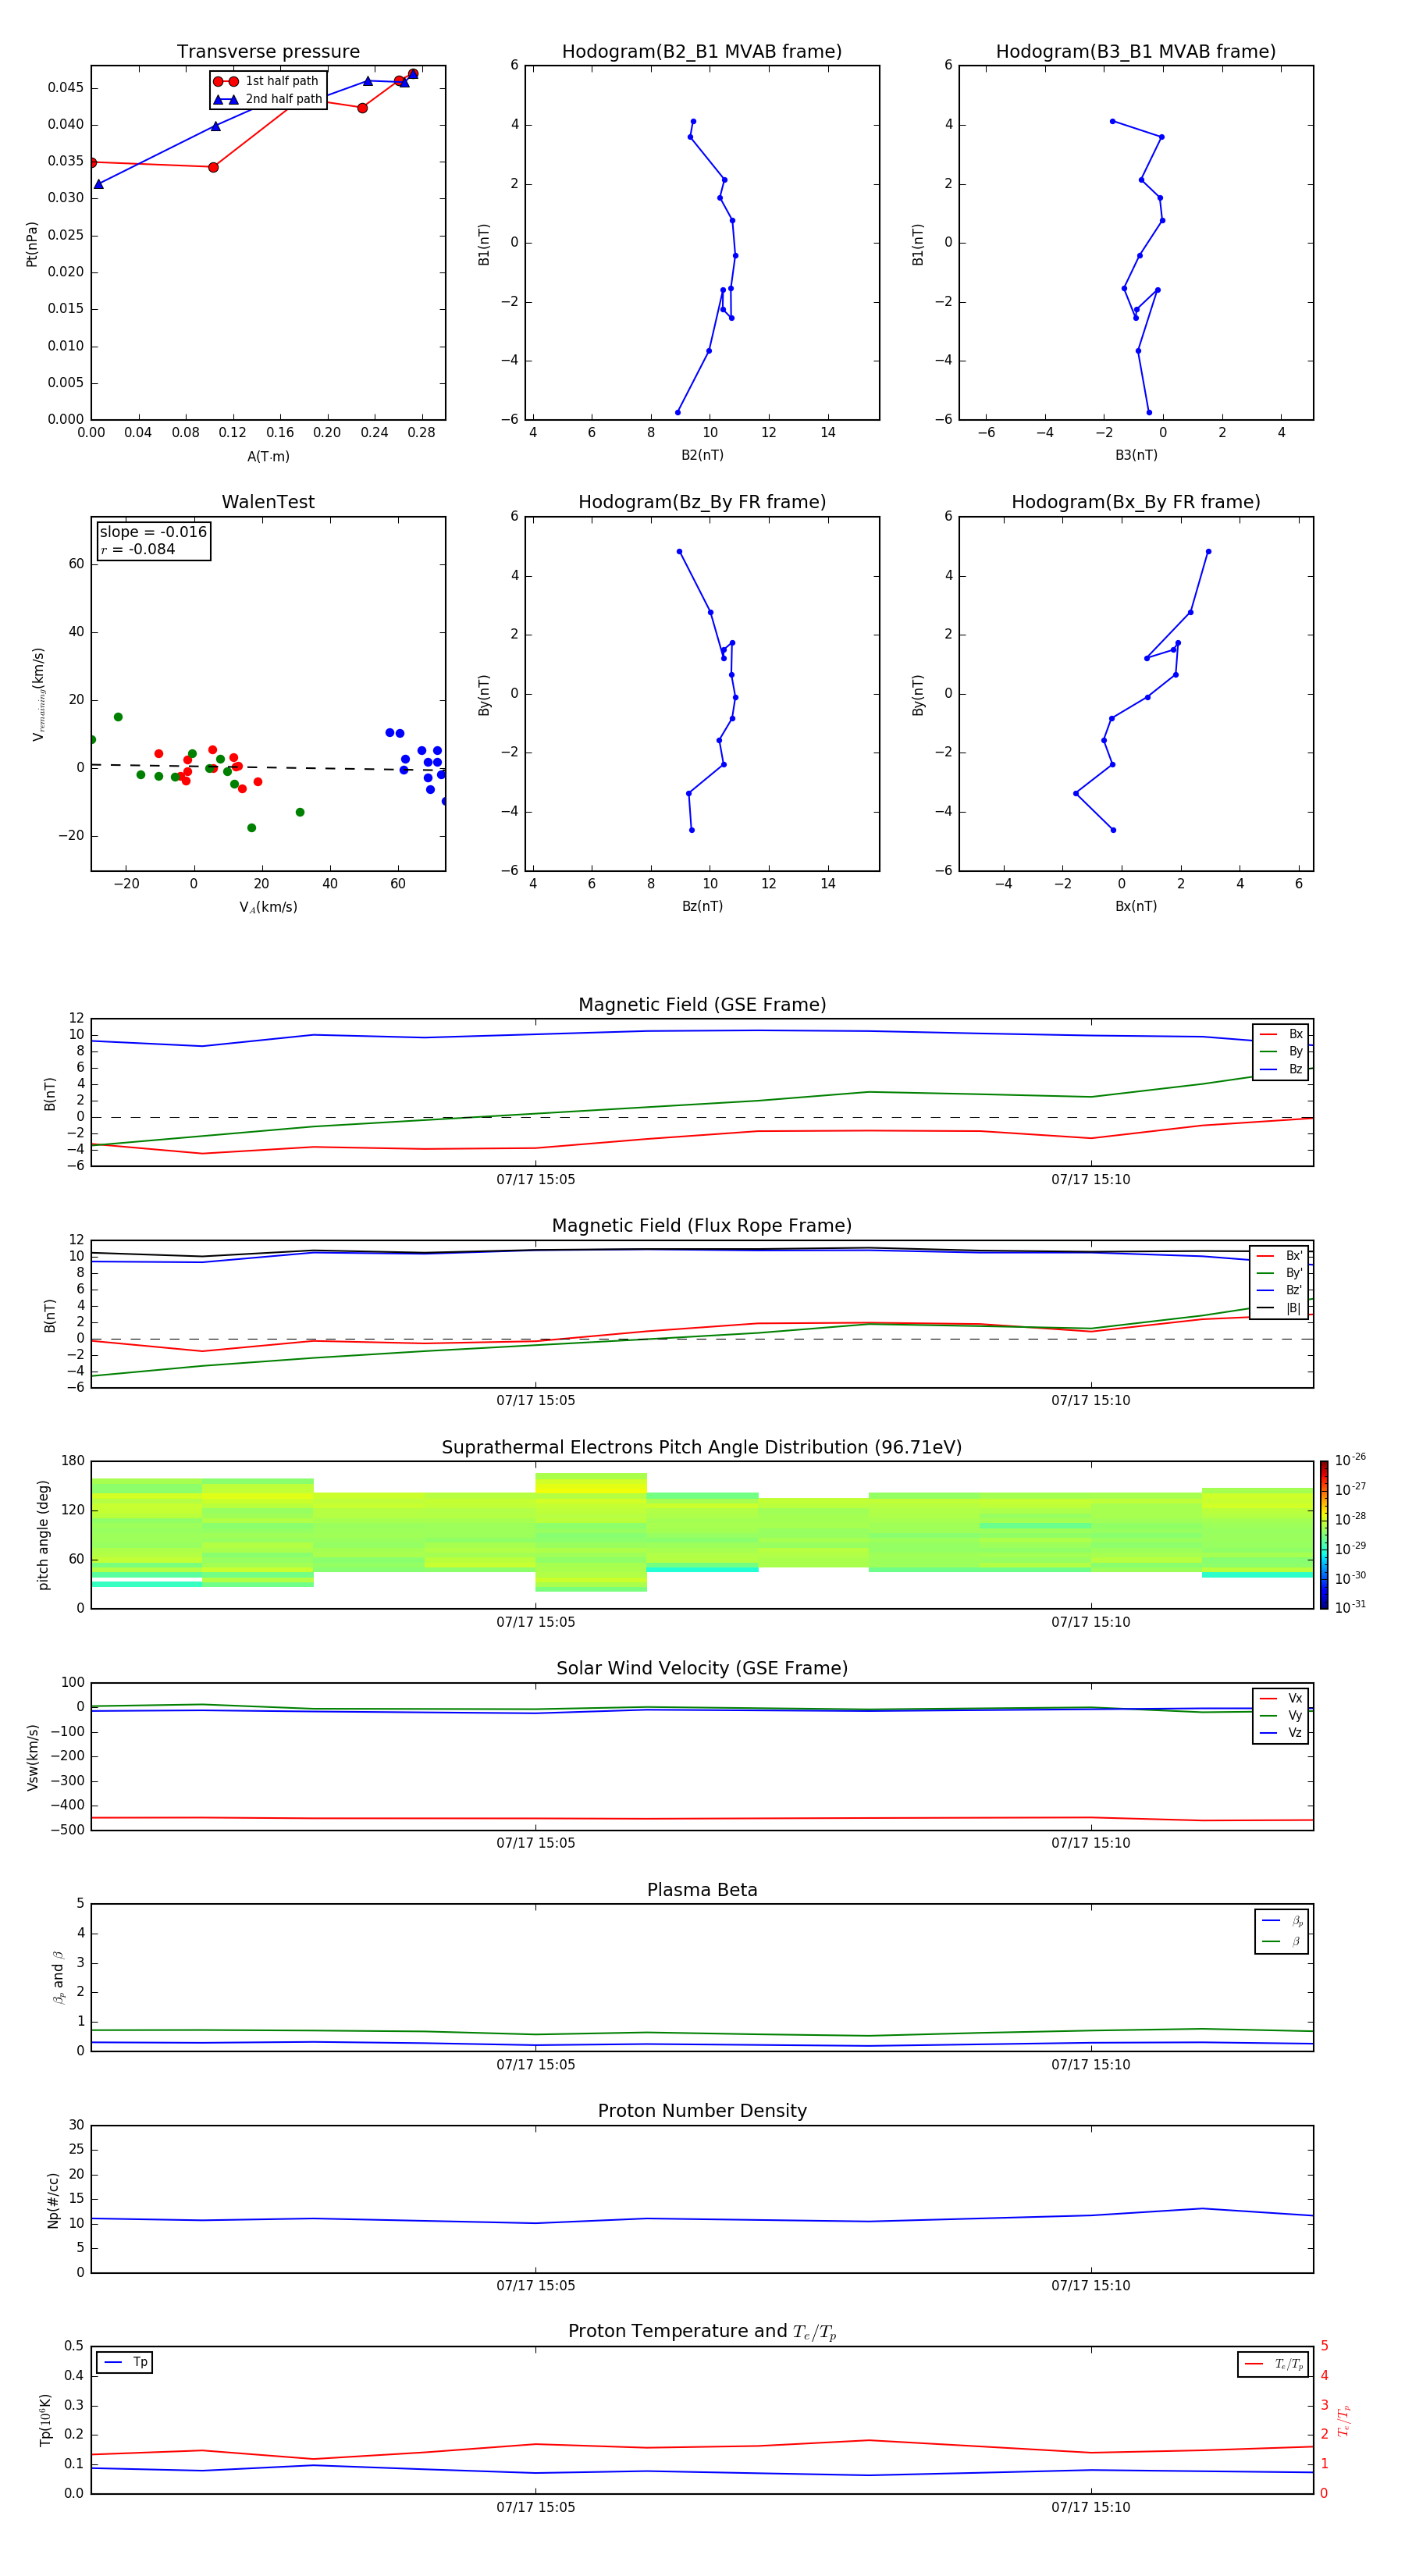Click the "Tp(10^6K)" y-axis label

click(45, 2420)
